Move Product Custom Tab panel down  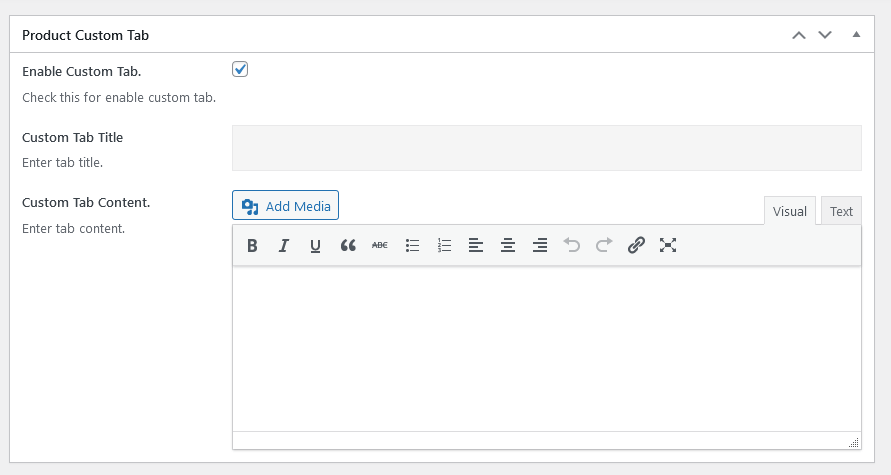pyautogui.click(x=825, y=35)
